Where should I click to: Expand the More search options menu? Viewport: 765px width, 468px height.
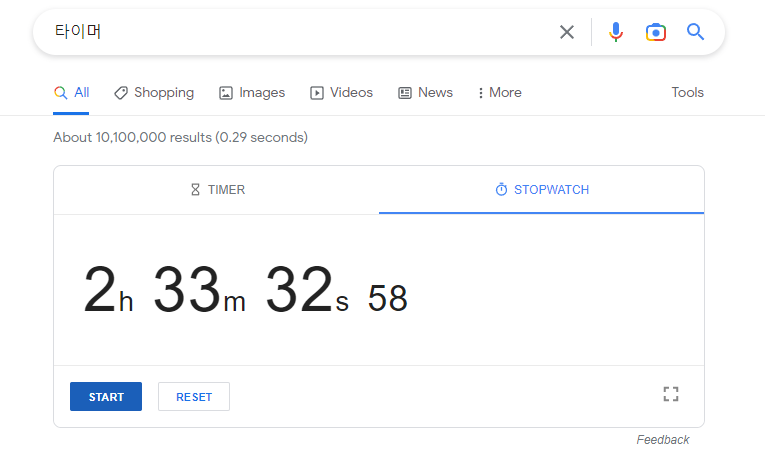[x=500, y=93]
